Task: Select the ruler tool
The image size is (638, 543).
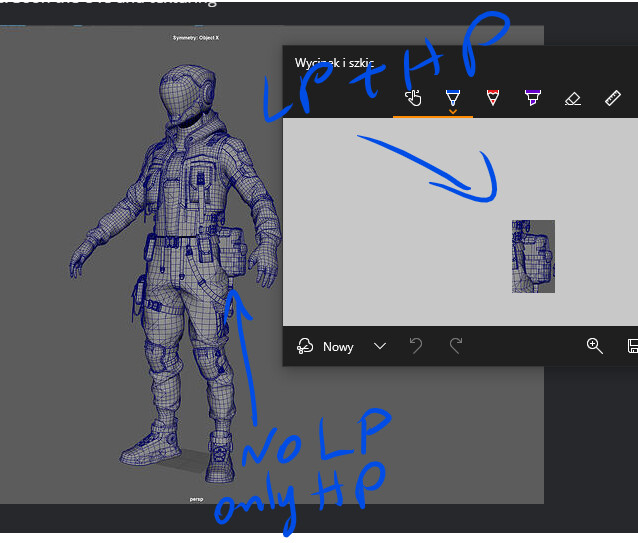Action: tap(613, 98)
